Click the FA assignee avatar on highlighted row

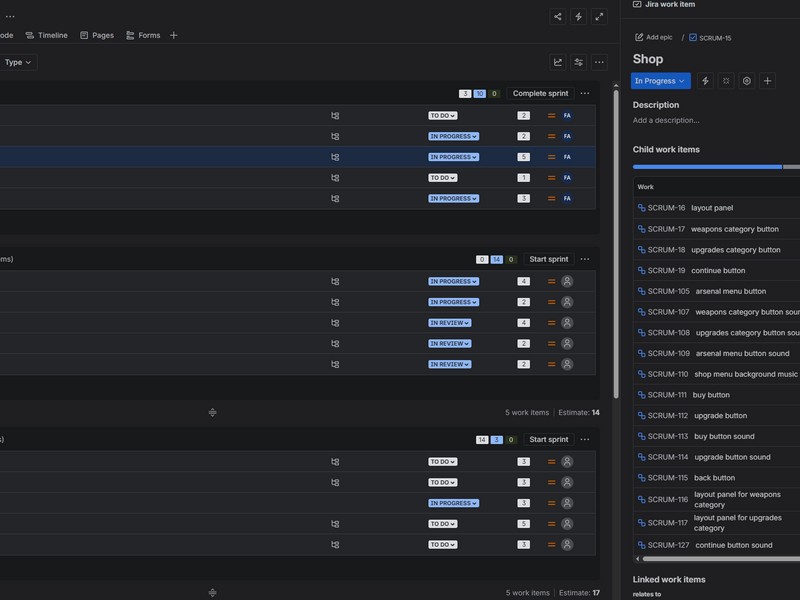coord(567,157)
